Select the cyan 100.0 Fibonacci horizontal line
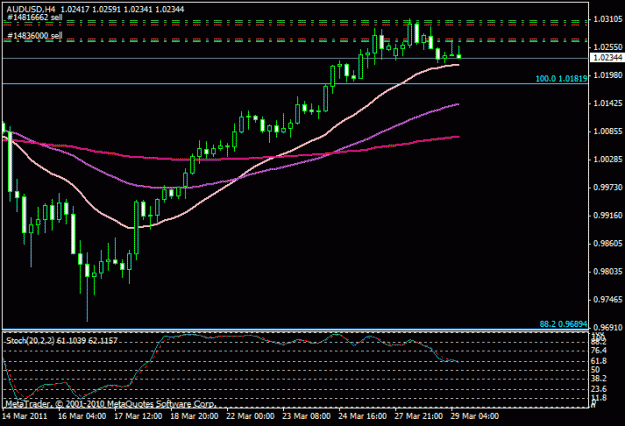 [295, 83]
